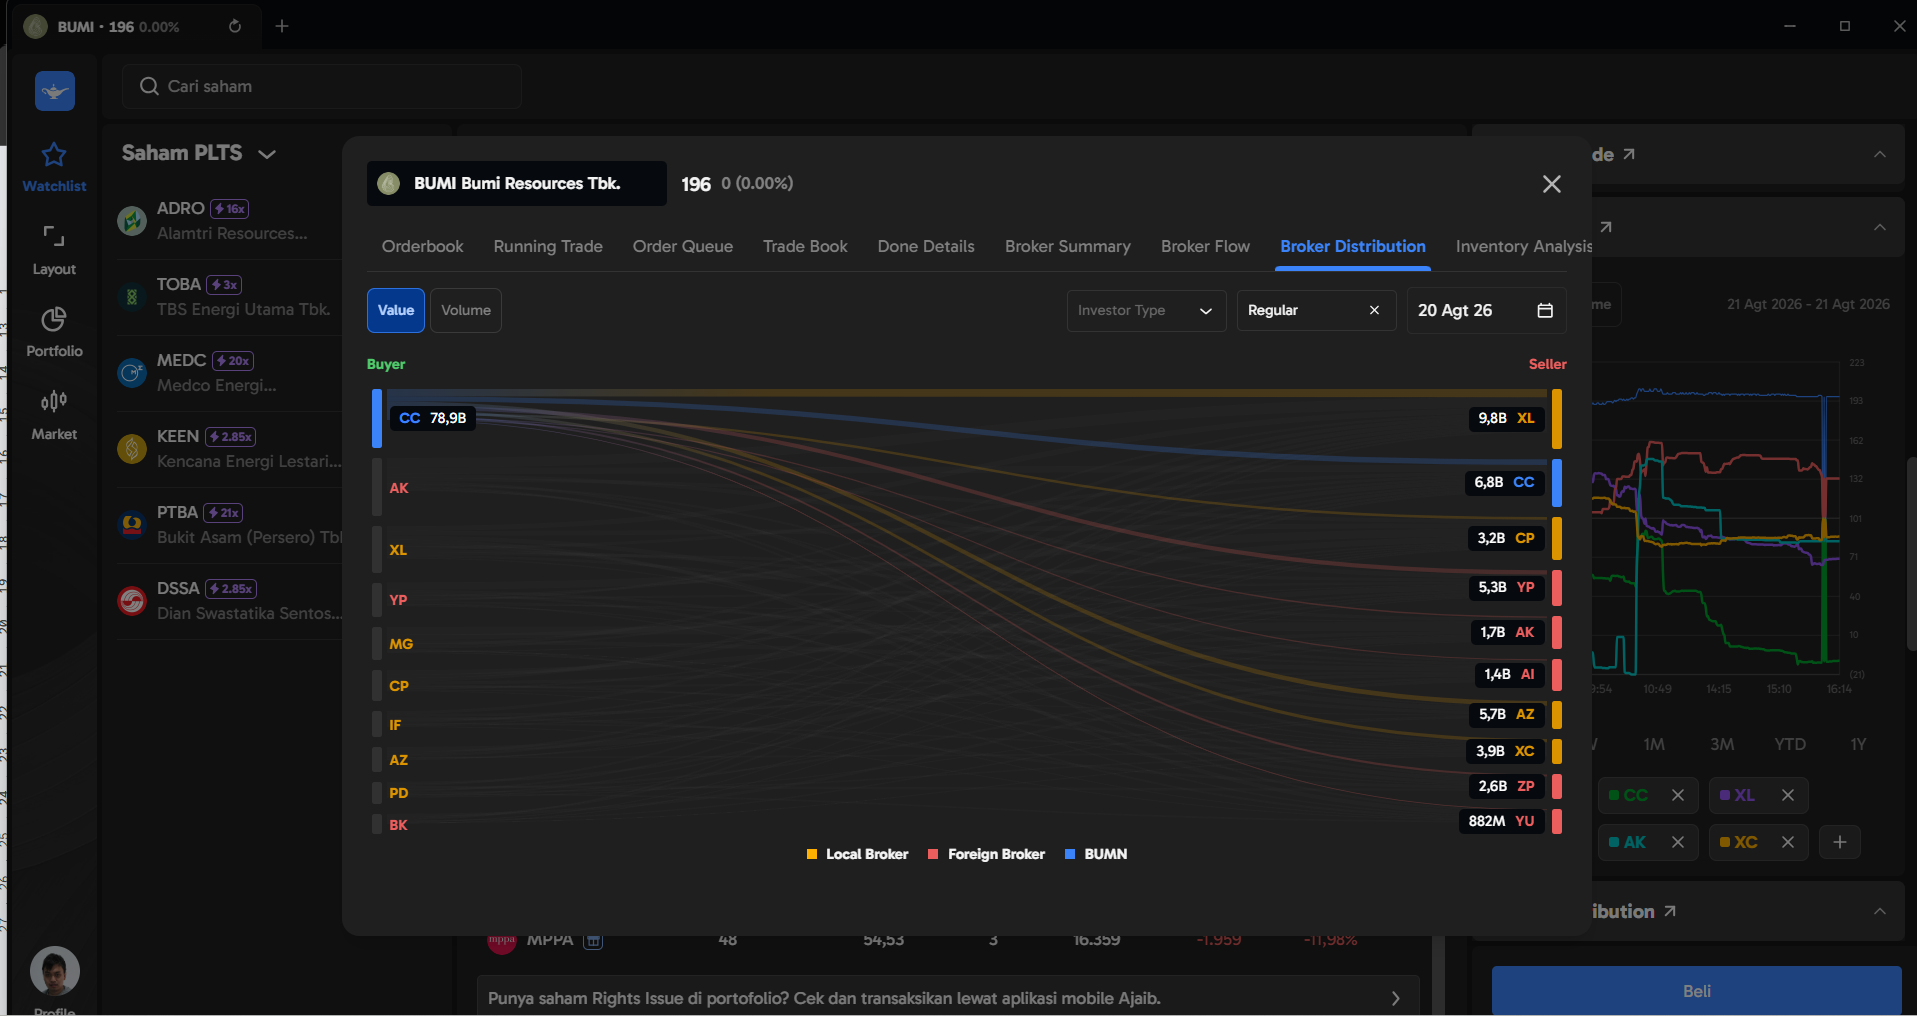Viewport: 1917px width, 1016px height.
Task: Open the Order Queue tab
Action: click(x=683, y=246)
